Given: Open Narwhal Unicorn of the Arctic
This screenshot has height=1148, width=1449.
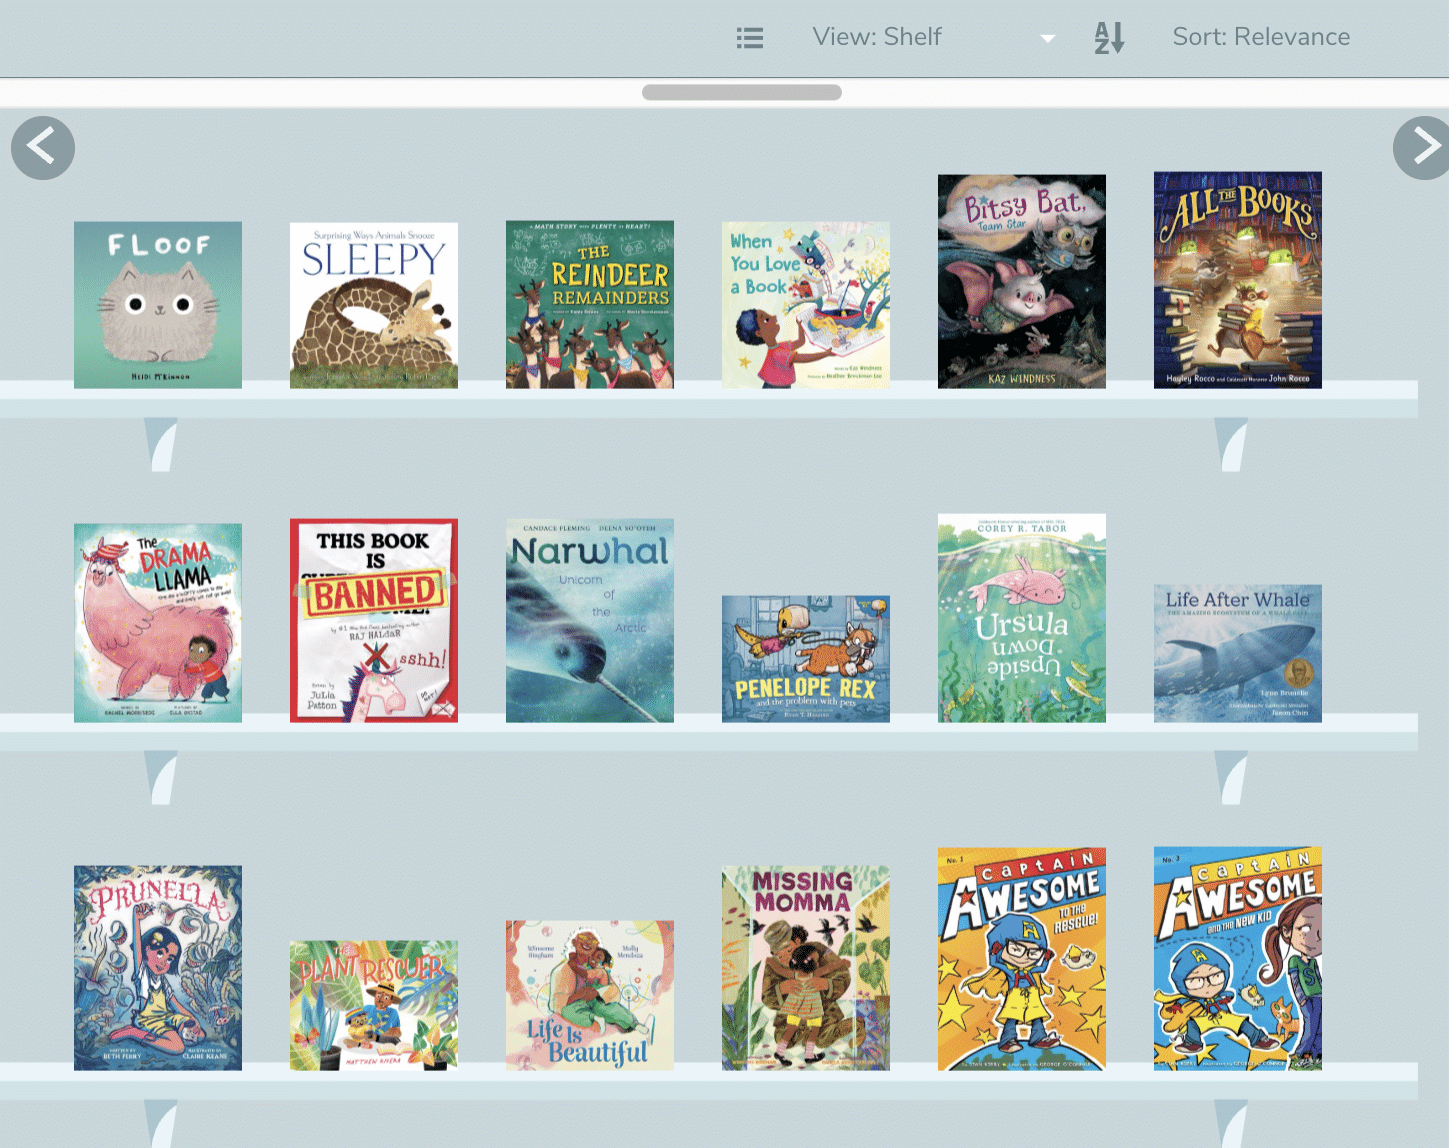Looking at the screenshot, I should (590, 620).
